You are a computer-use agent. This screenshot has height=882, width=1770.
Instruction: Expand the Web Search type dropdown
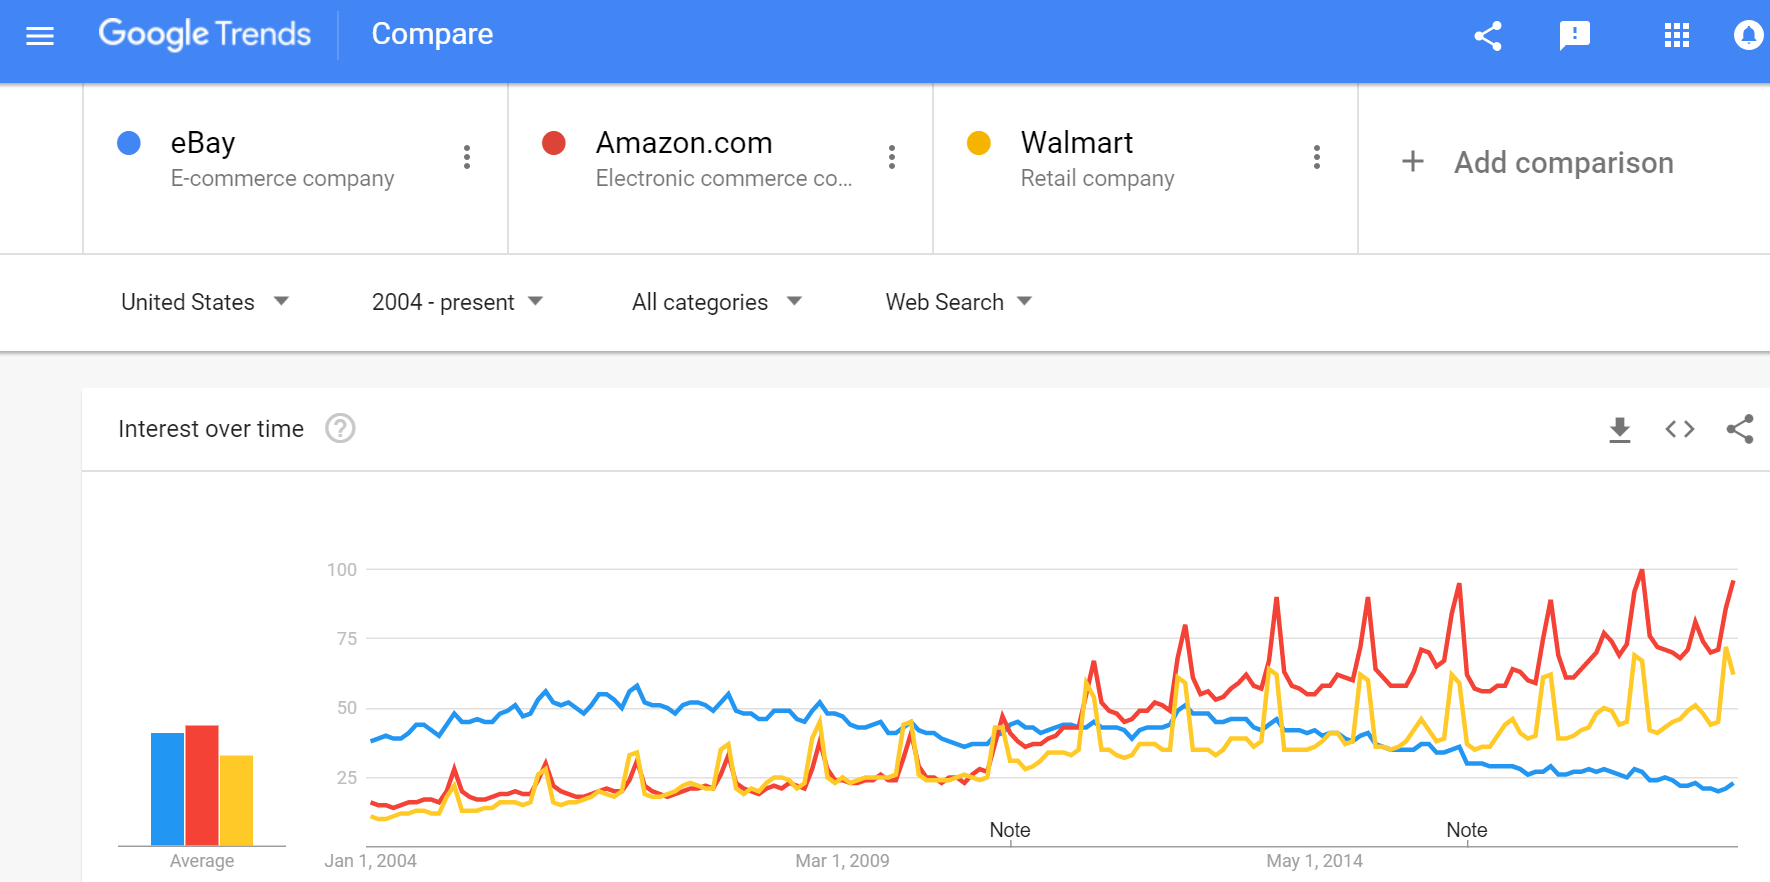(958, 302)
